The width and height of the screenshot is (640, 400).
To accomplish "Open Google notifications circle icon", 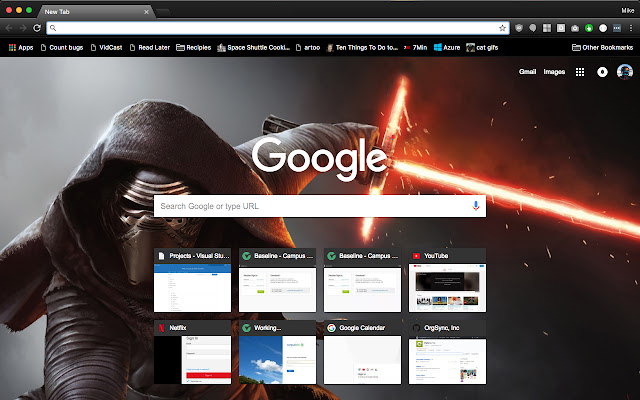I will (x=602, y=72).
